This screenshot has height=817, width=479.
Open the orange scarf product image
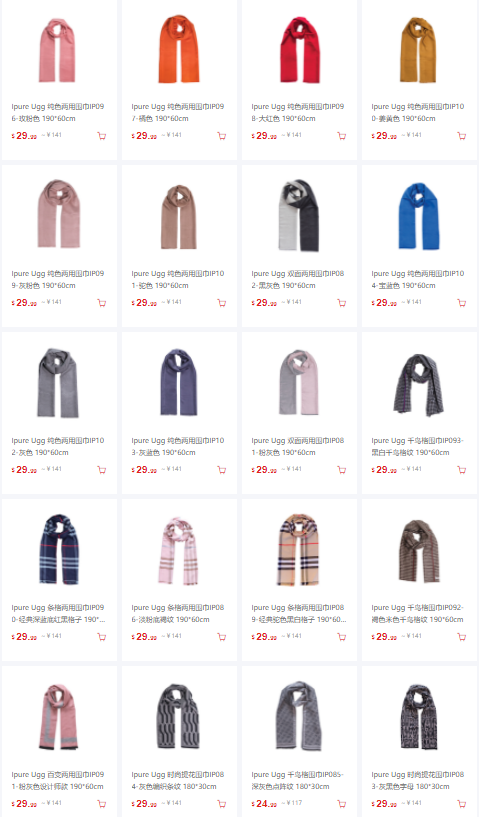click(x=179, y=49)
